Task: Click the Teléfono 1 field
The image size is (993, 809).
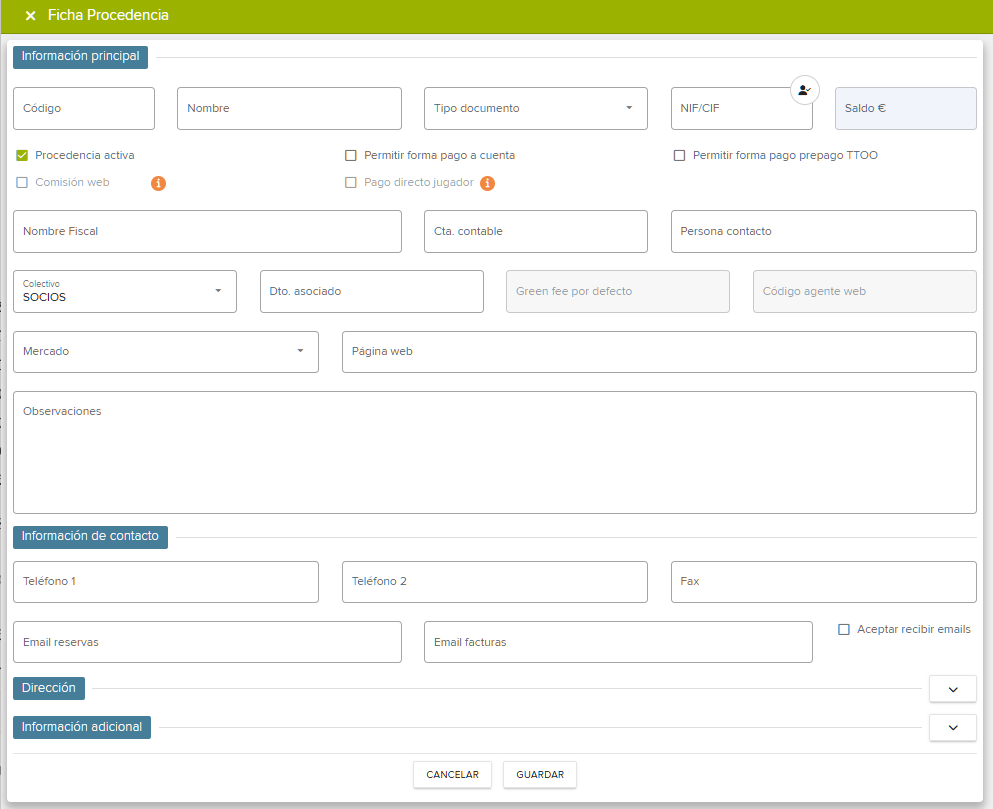Action: tap(166, 582)
